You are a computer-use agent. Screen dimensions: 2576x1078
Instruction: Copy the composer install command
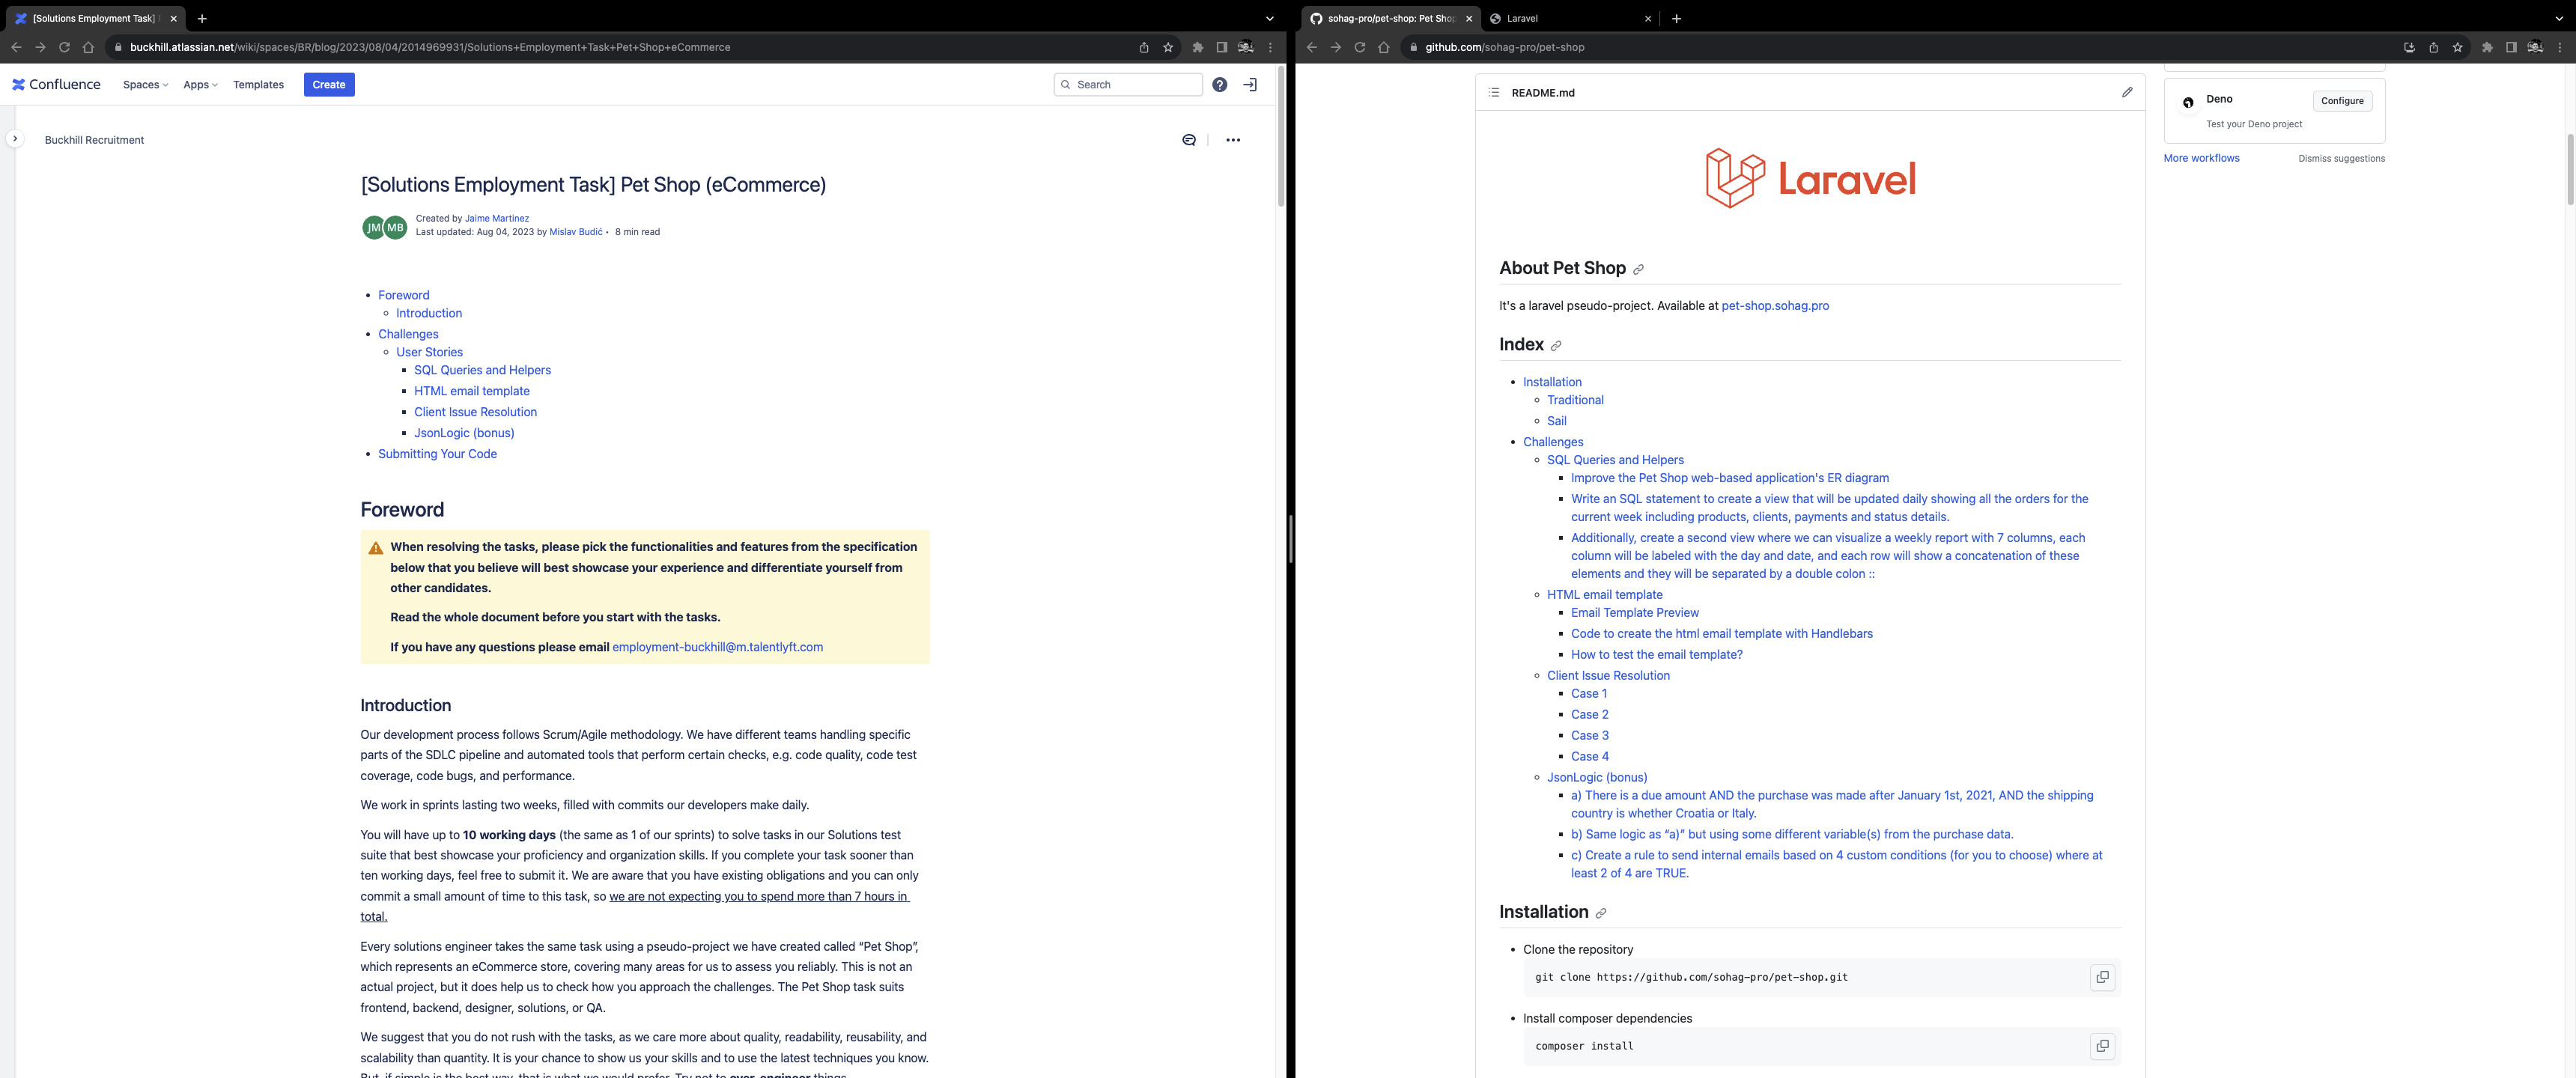[2101, 1046]
